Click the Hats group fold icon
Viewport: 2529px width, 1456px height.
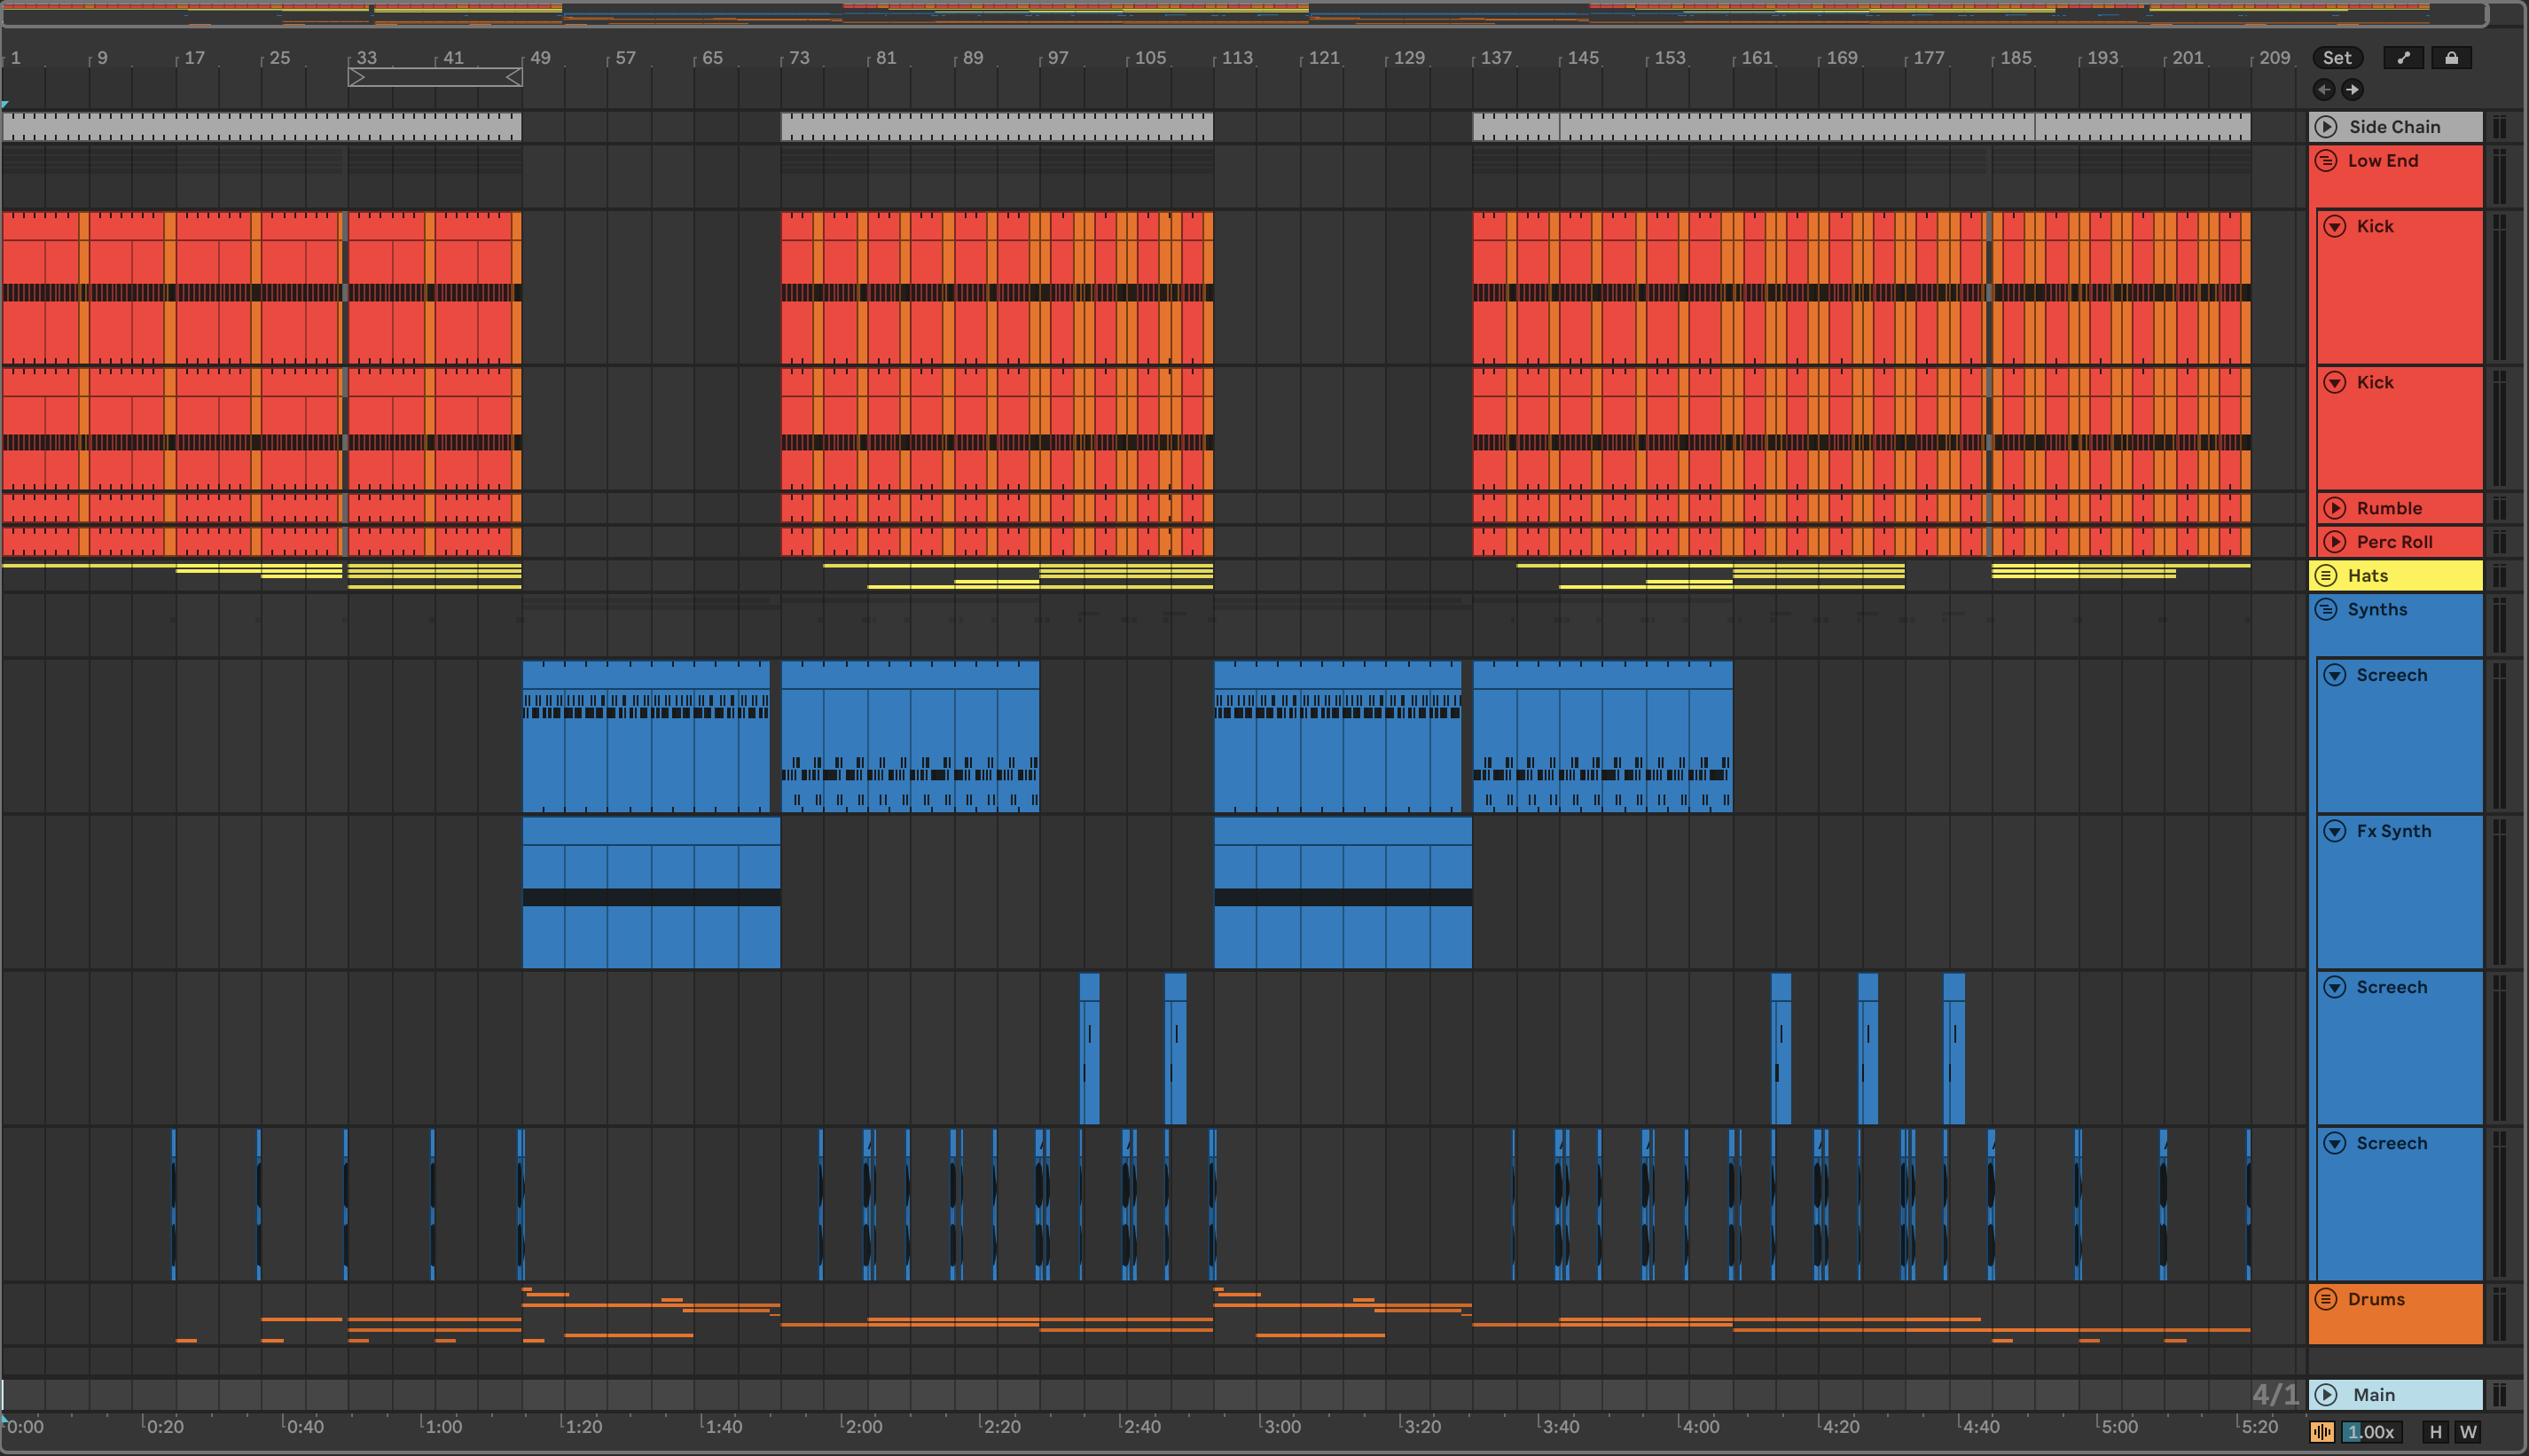2326,575
